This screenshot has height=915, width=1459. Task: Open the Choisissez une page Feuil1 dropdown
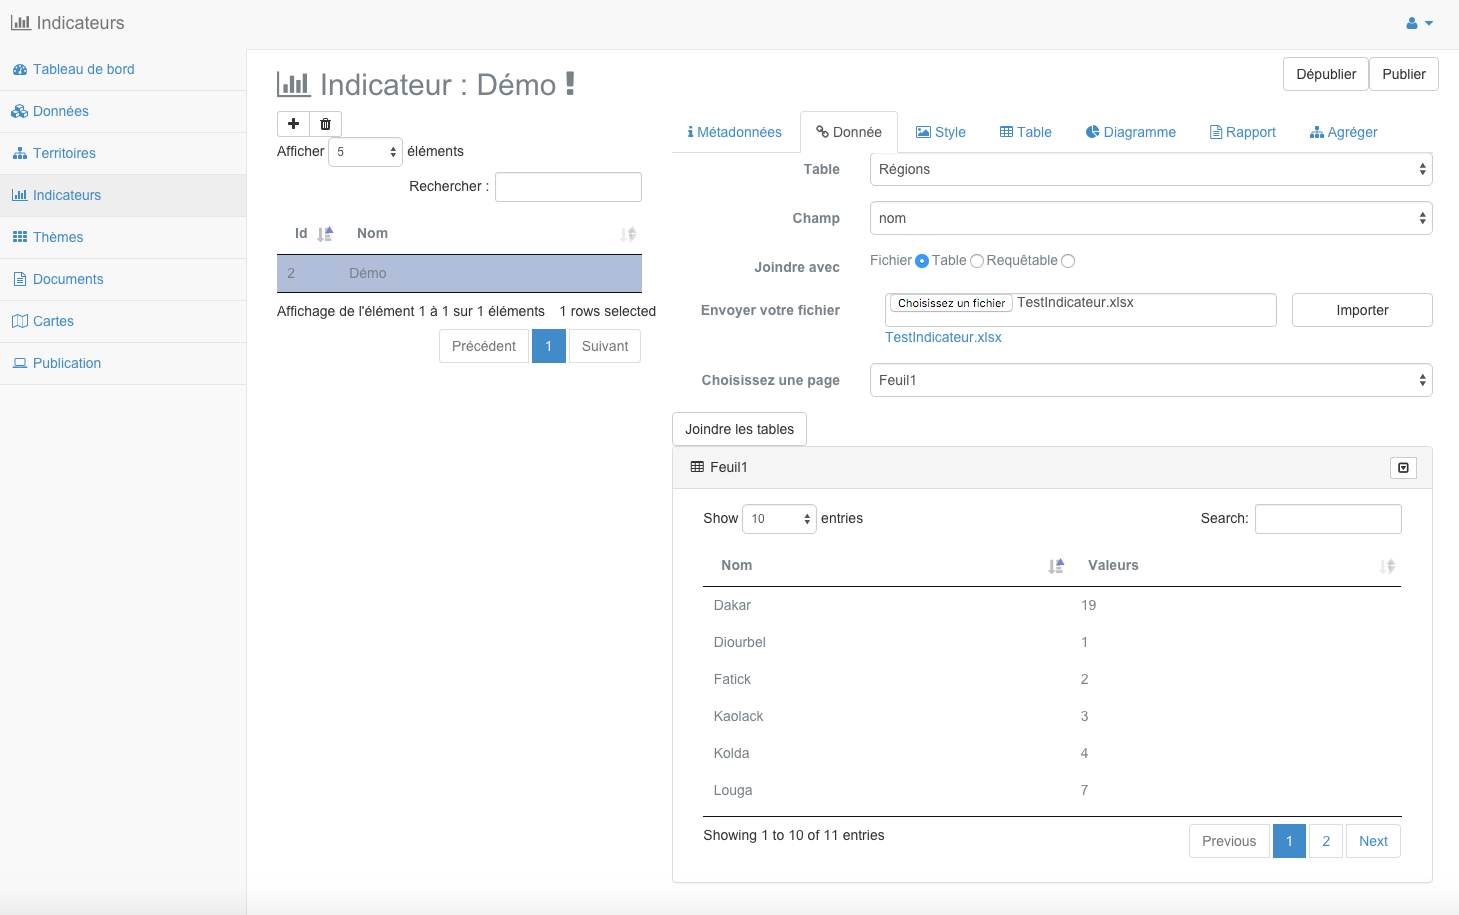(1150, 380)
